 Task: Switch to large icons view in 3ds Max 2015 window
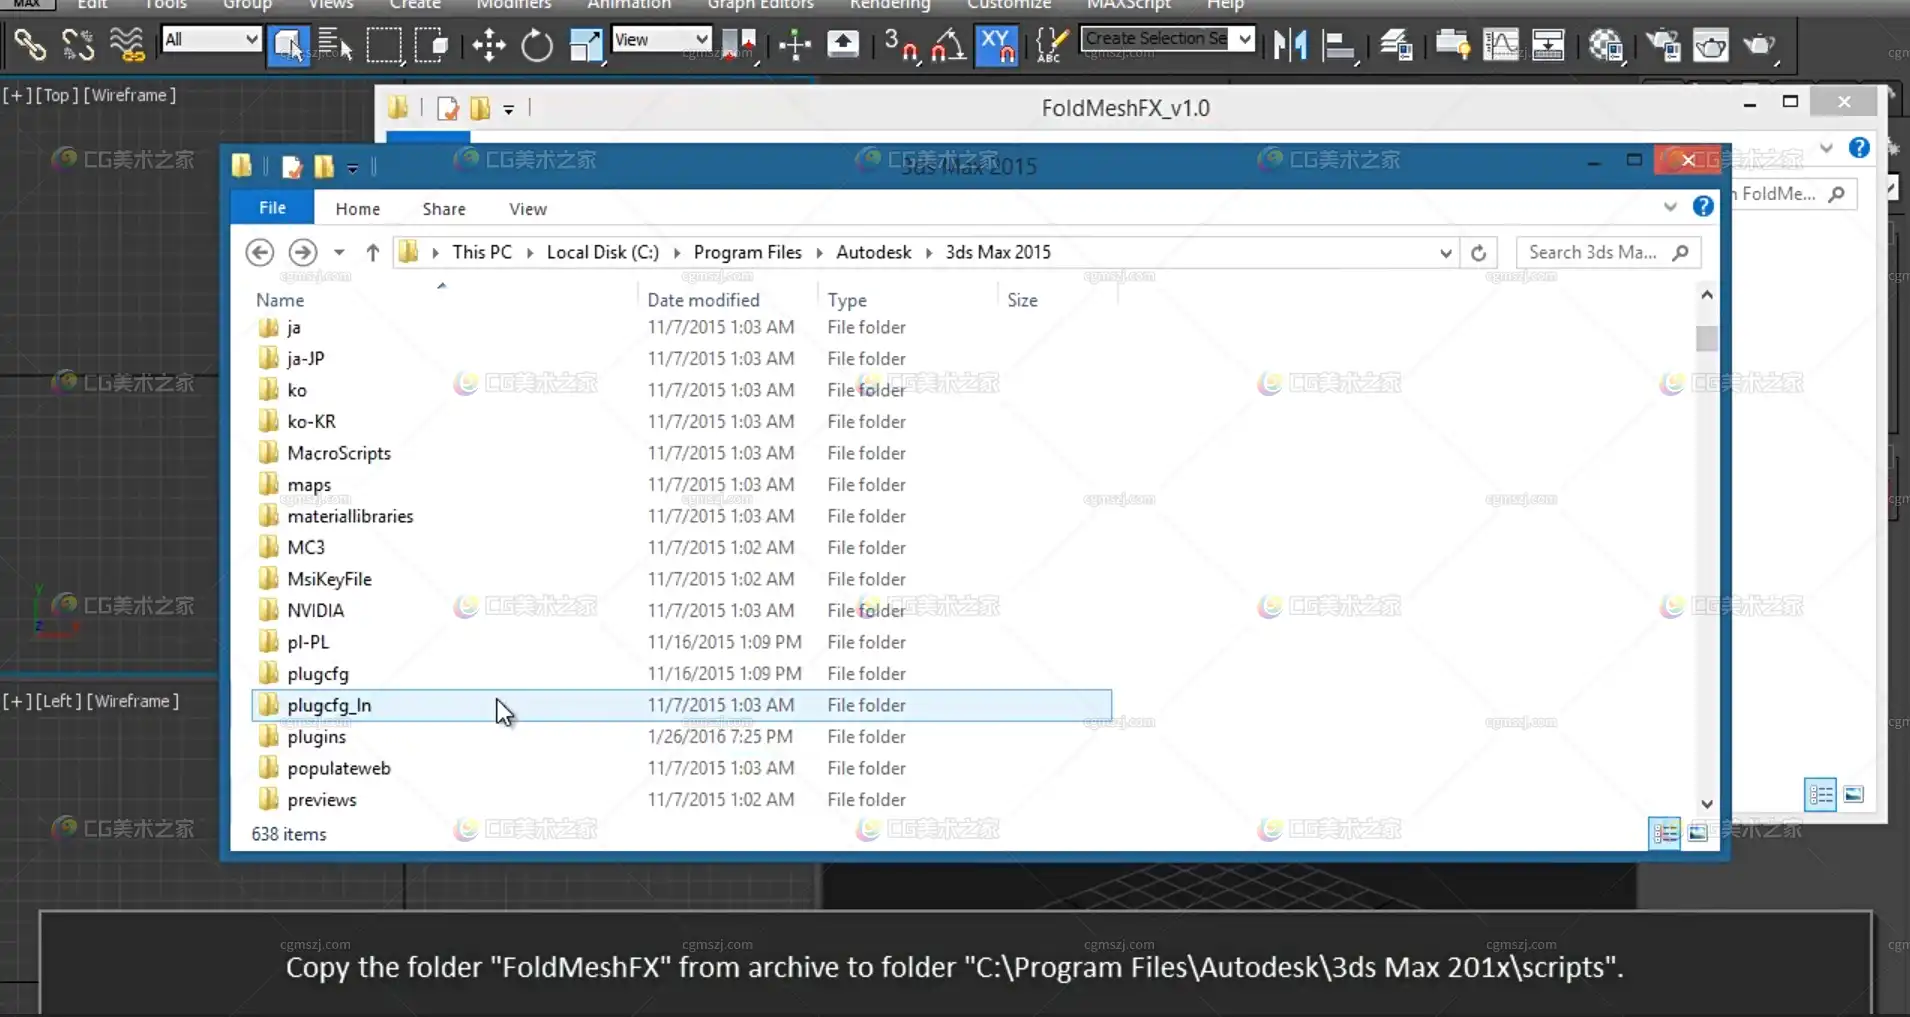pos(1698,832)
